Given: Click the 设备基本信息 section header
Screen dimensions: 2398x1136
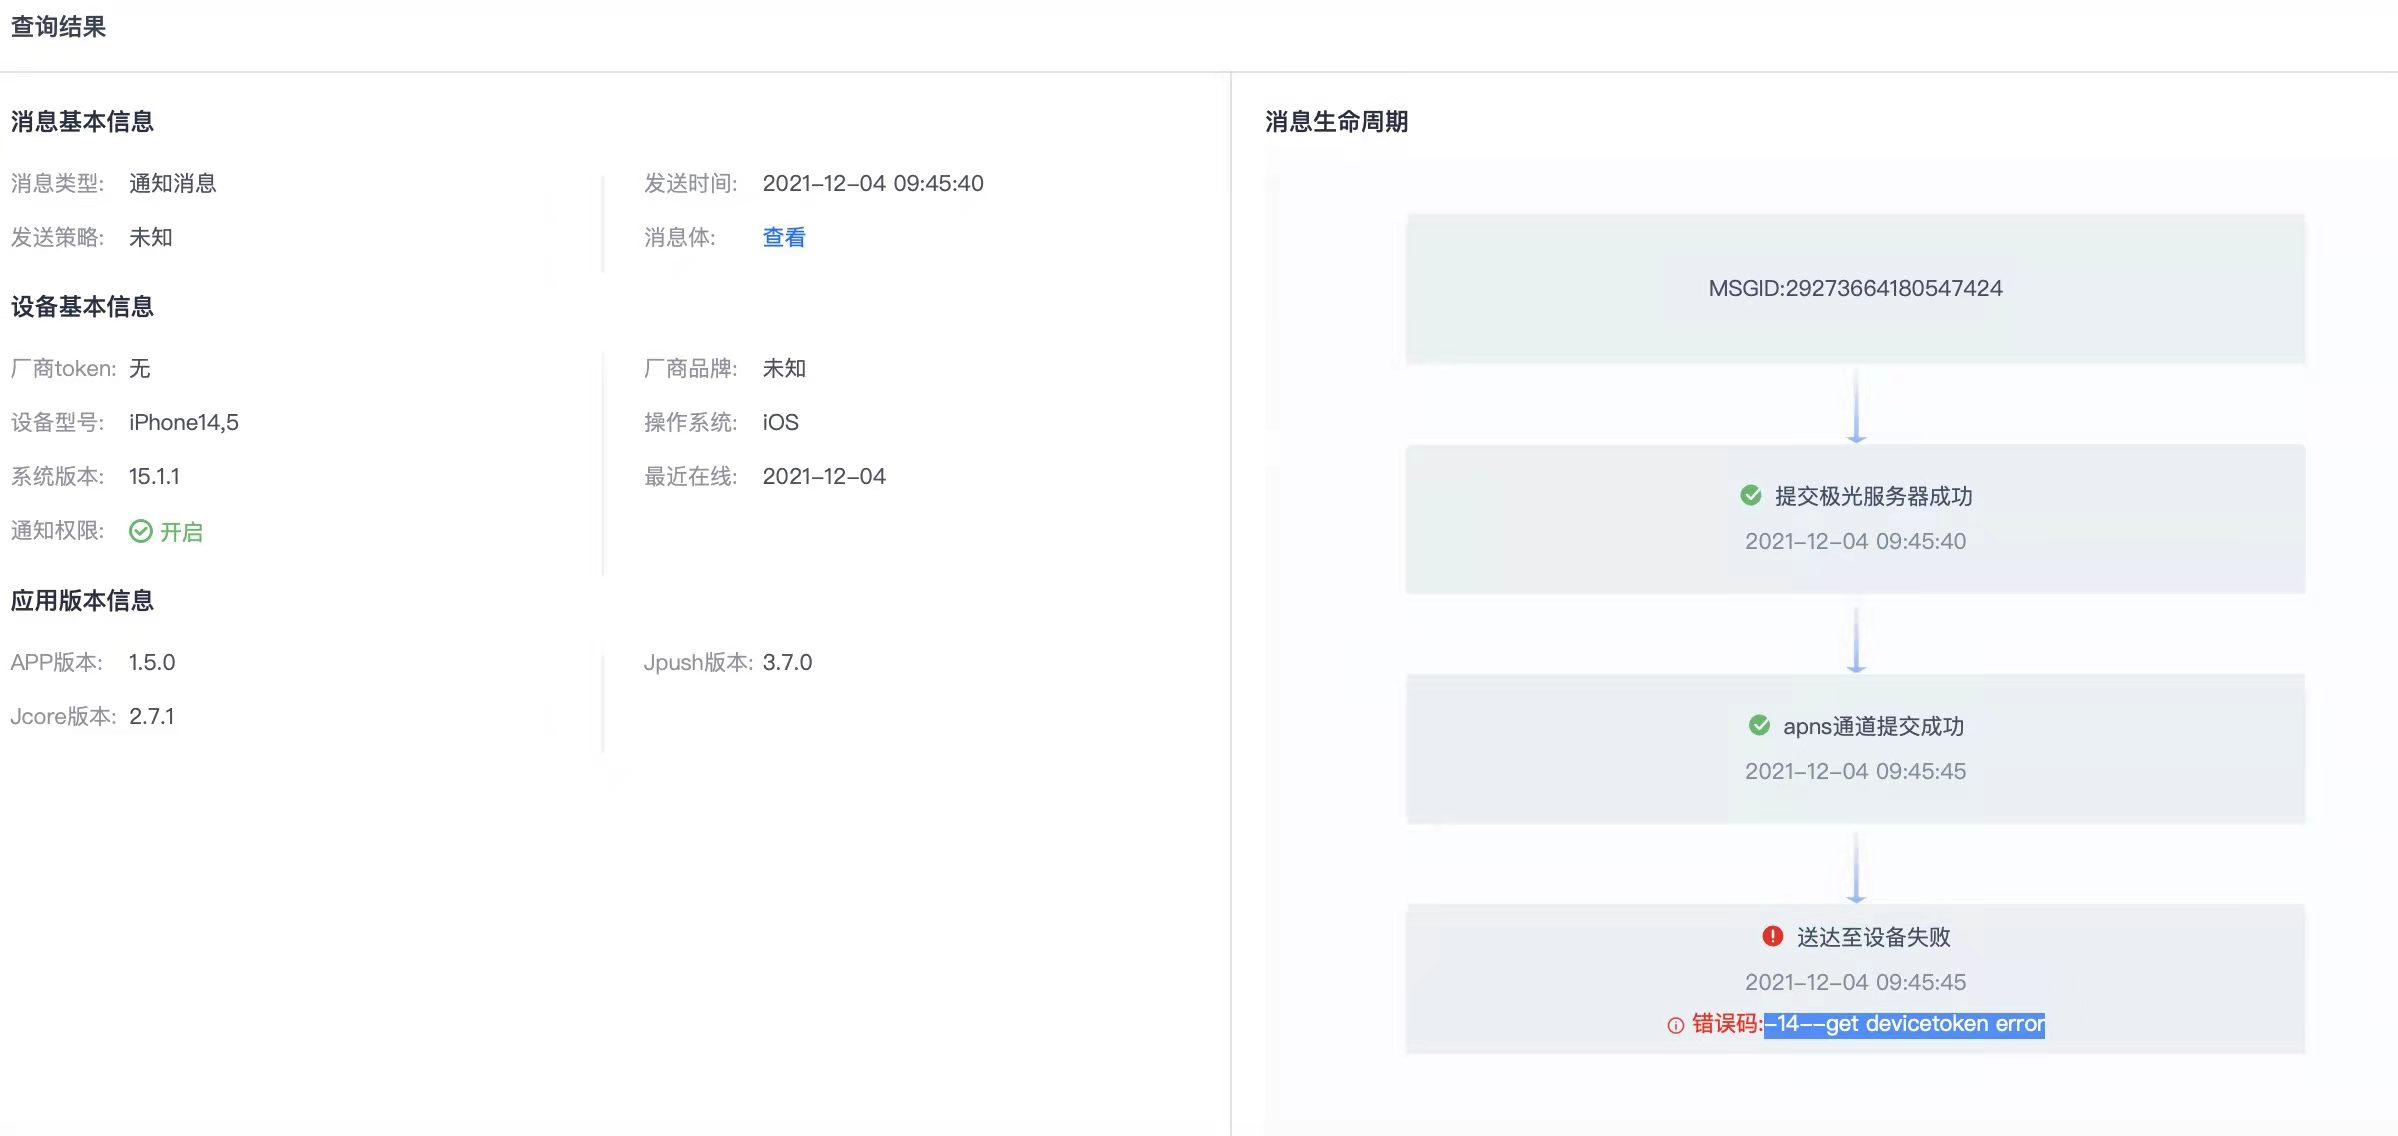Looking at the screenshot, I should coord(82,307).
